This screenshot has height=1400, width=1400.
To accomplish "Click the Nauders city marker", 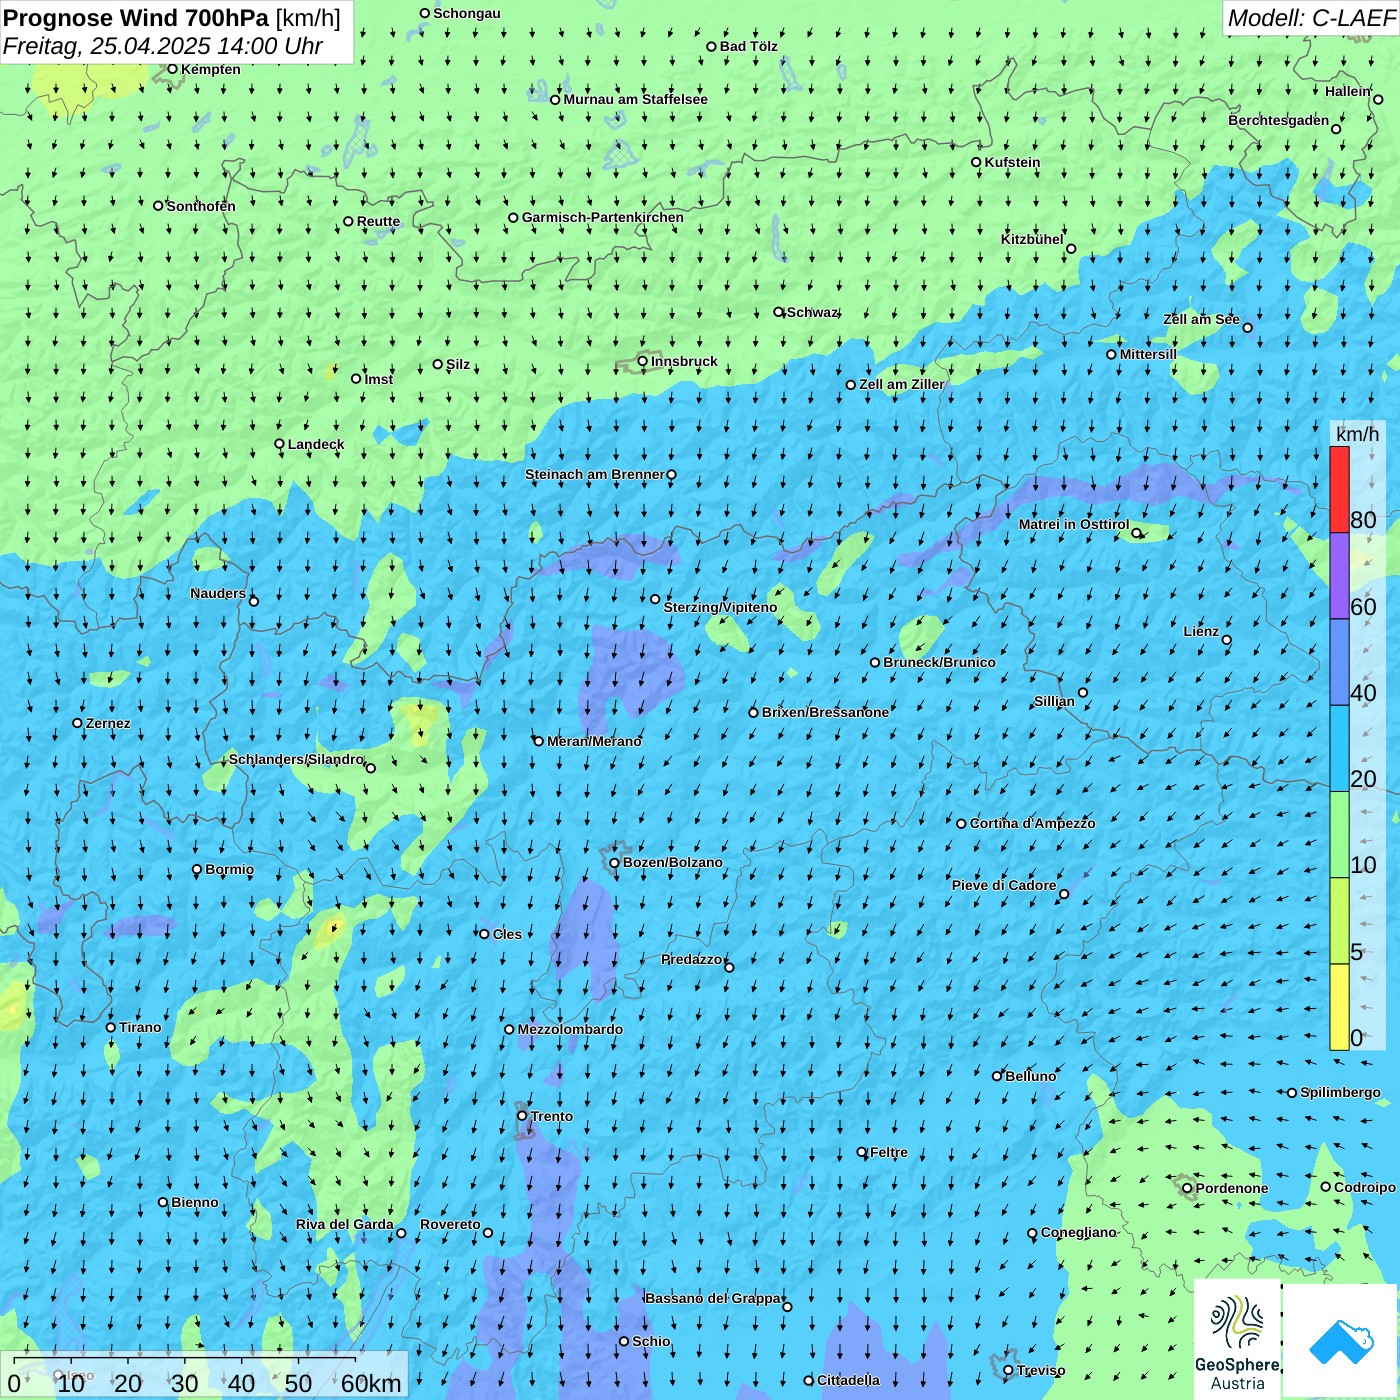I will pos(254,601).
